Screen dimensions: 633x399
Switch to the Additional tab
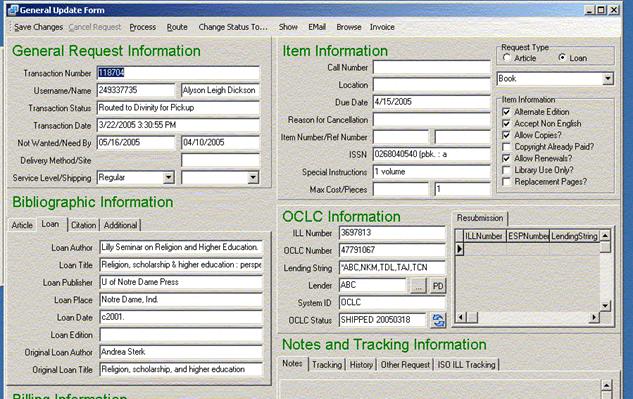pyautogui.click(x=120, y=225)
